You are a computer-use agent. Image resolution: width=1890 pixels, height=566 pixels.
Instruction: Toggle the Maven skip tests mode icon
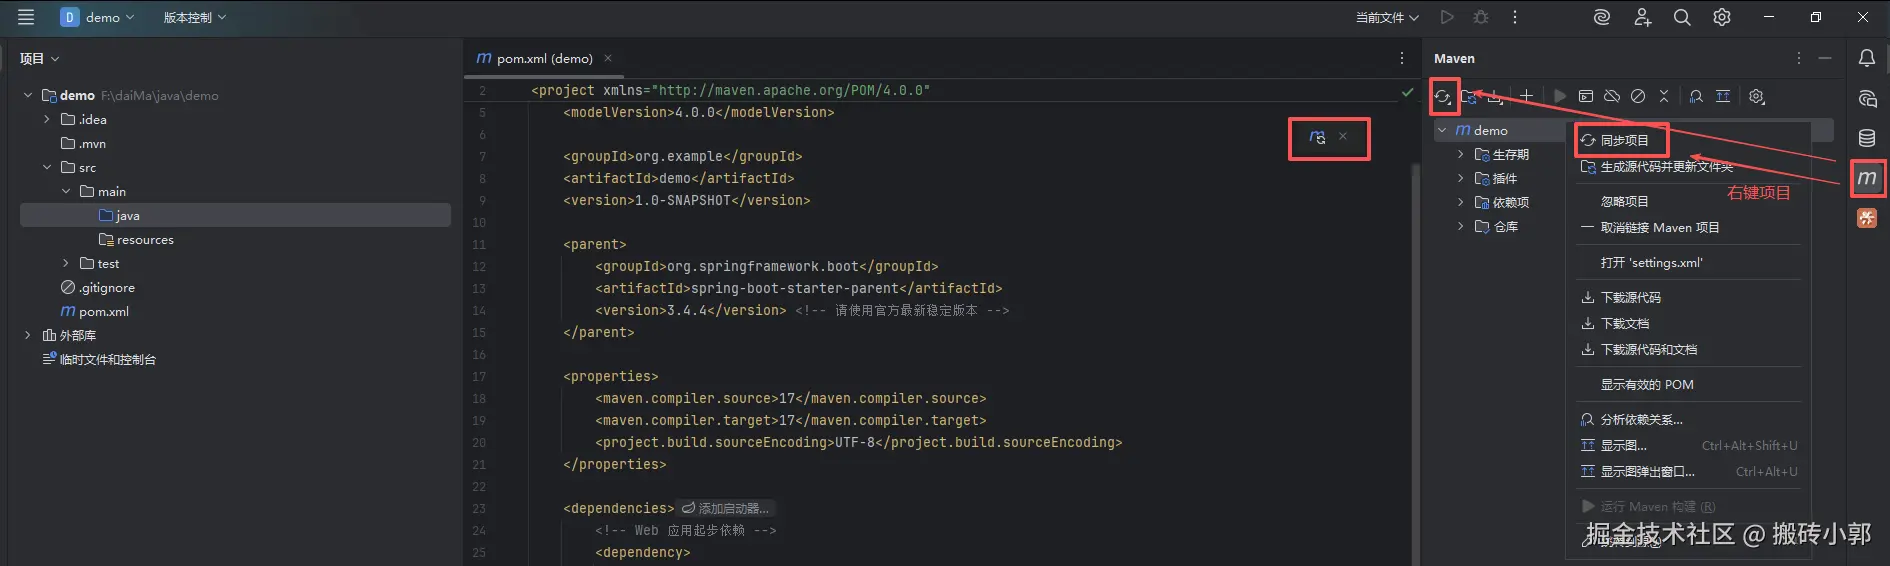pos(1638,96)
